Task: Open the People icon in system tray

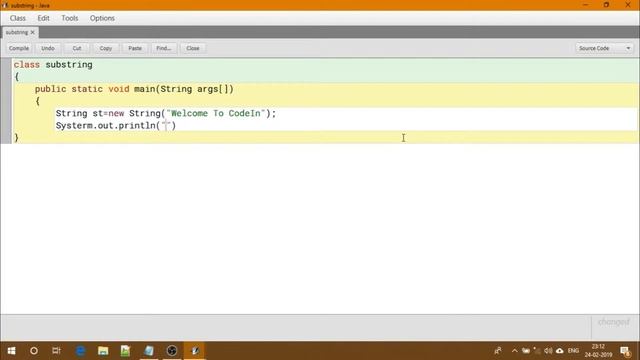Action: (x=498, y=351)
